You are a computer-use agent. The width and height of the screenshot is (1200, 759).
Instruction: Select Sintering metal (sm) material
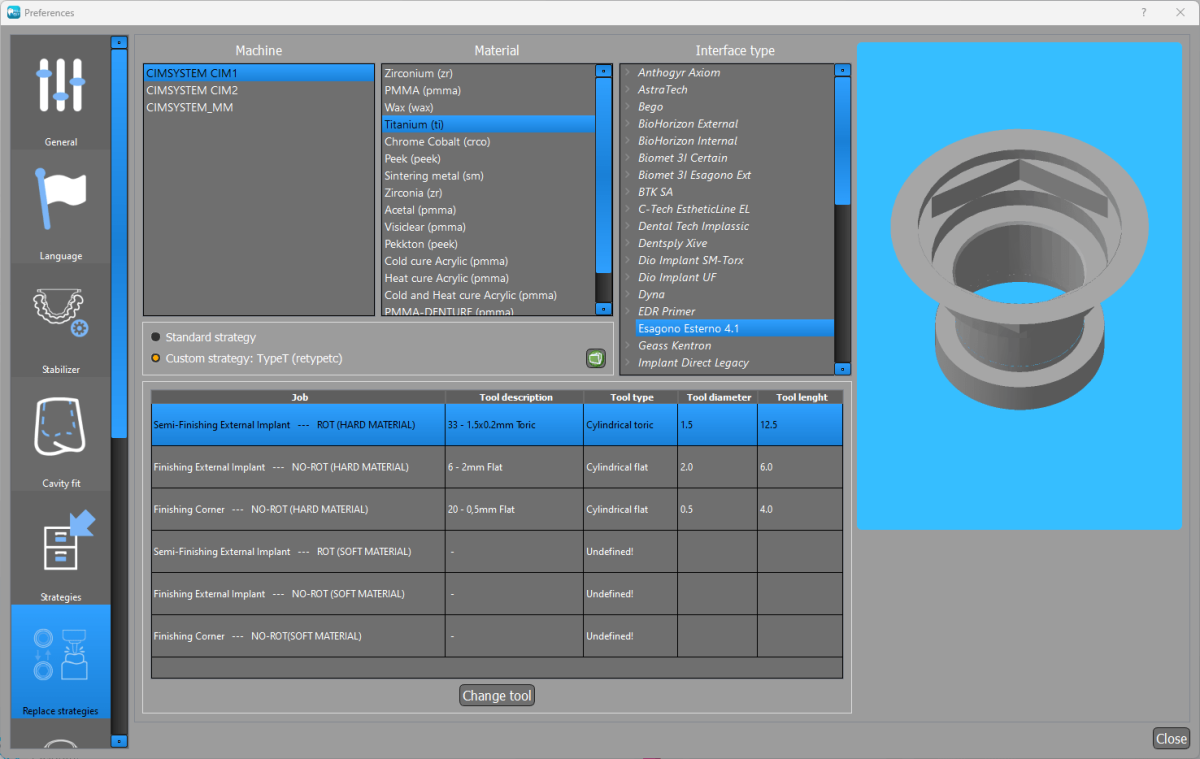click(x=488, y=176)
